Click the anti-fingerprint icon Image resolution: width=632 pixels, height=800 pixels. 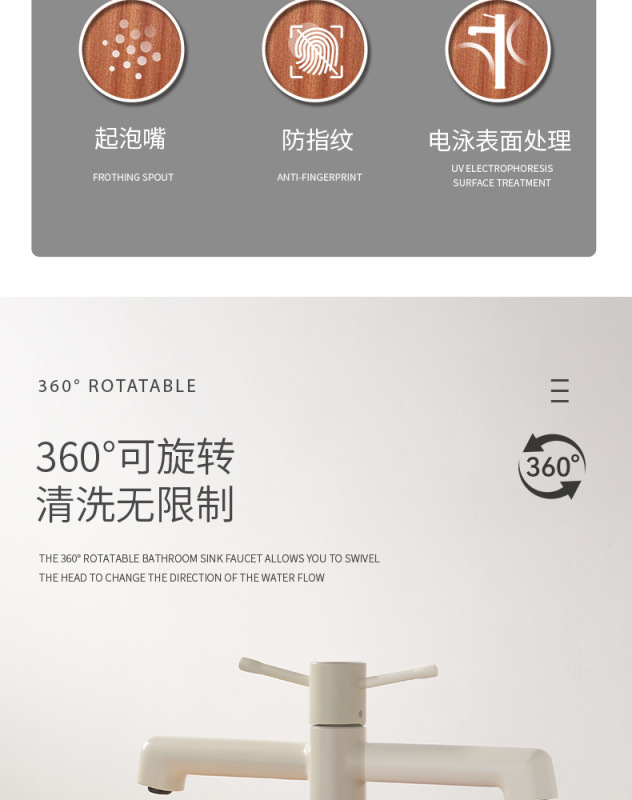[x=315, y=49]
